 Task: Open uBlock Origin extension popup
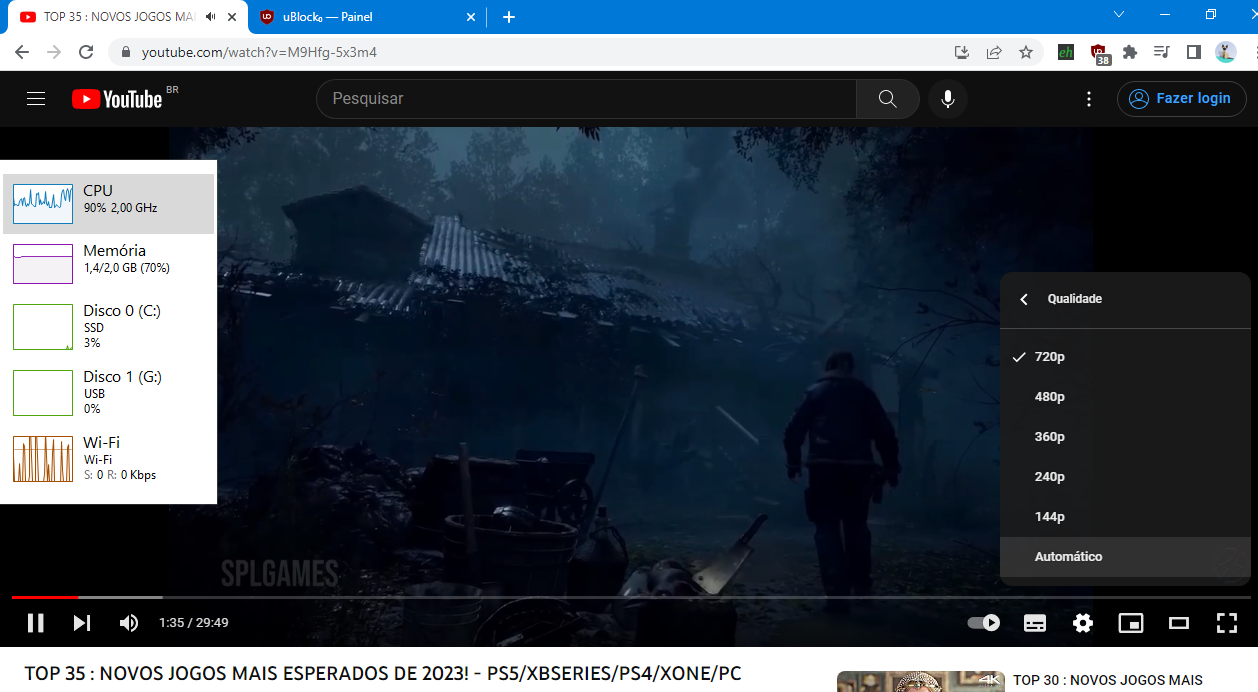(x=1099, y=53)
